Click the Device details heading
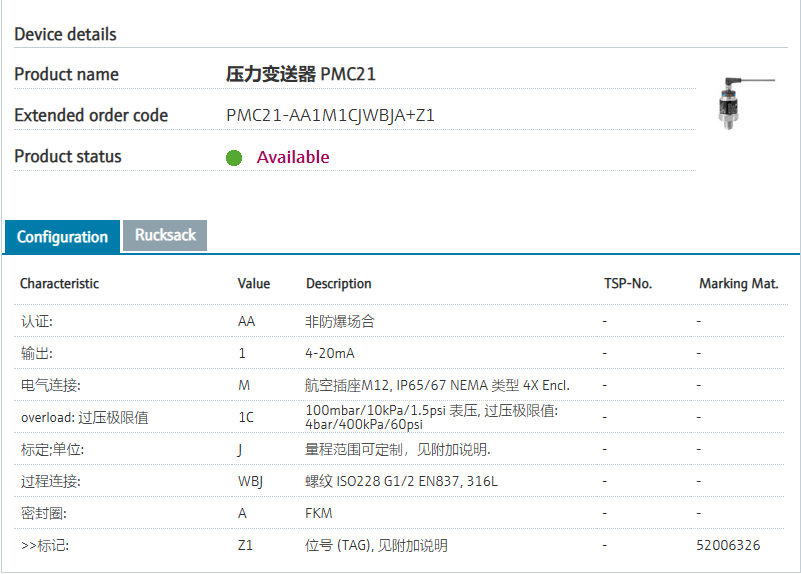 65,35
